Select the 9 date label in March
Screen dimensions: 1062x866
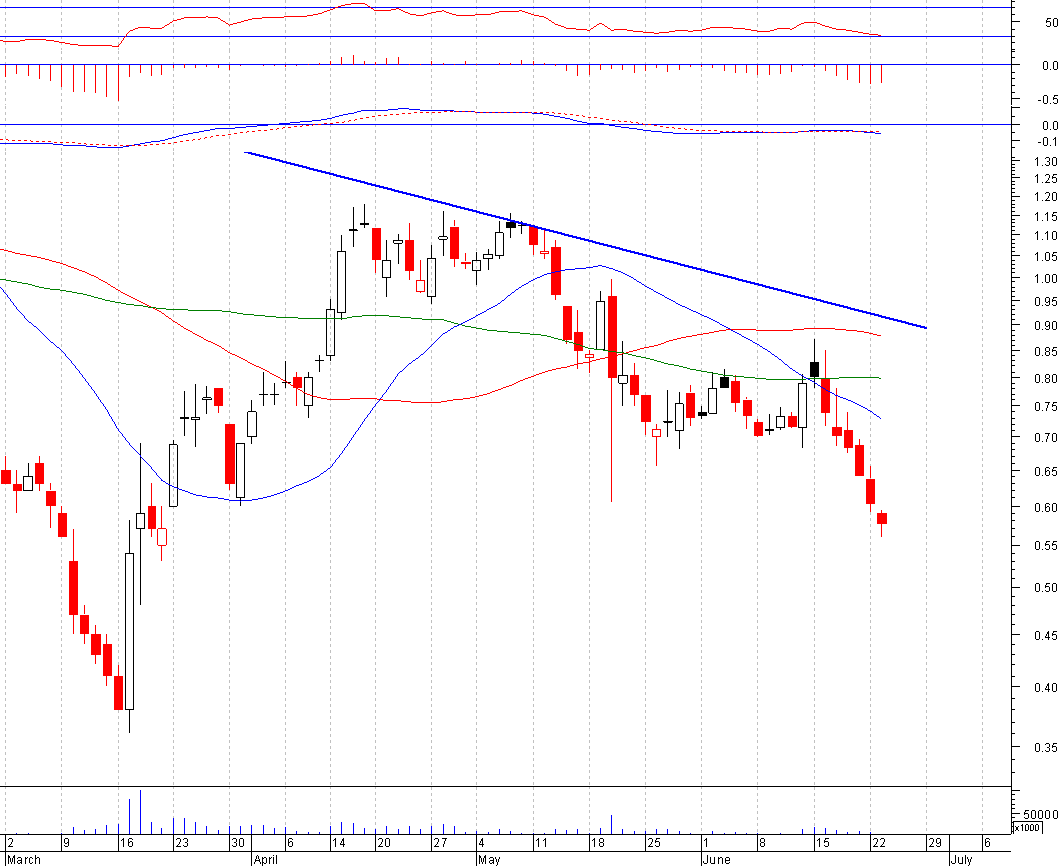[x=66, y=843]
